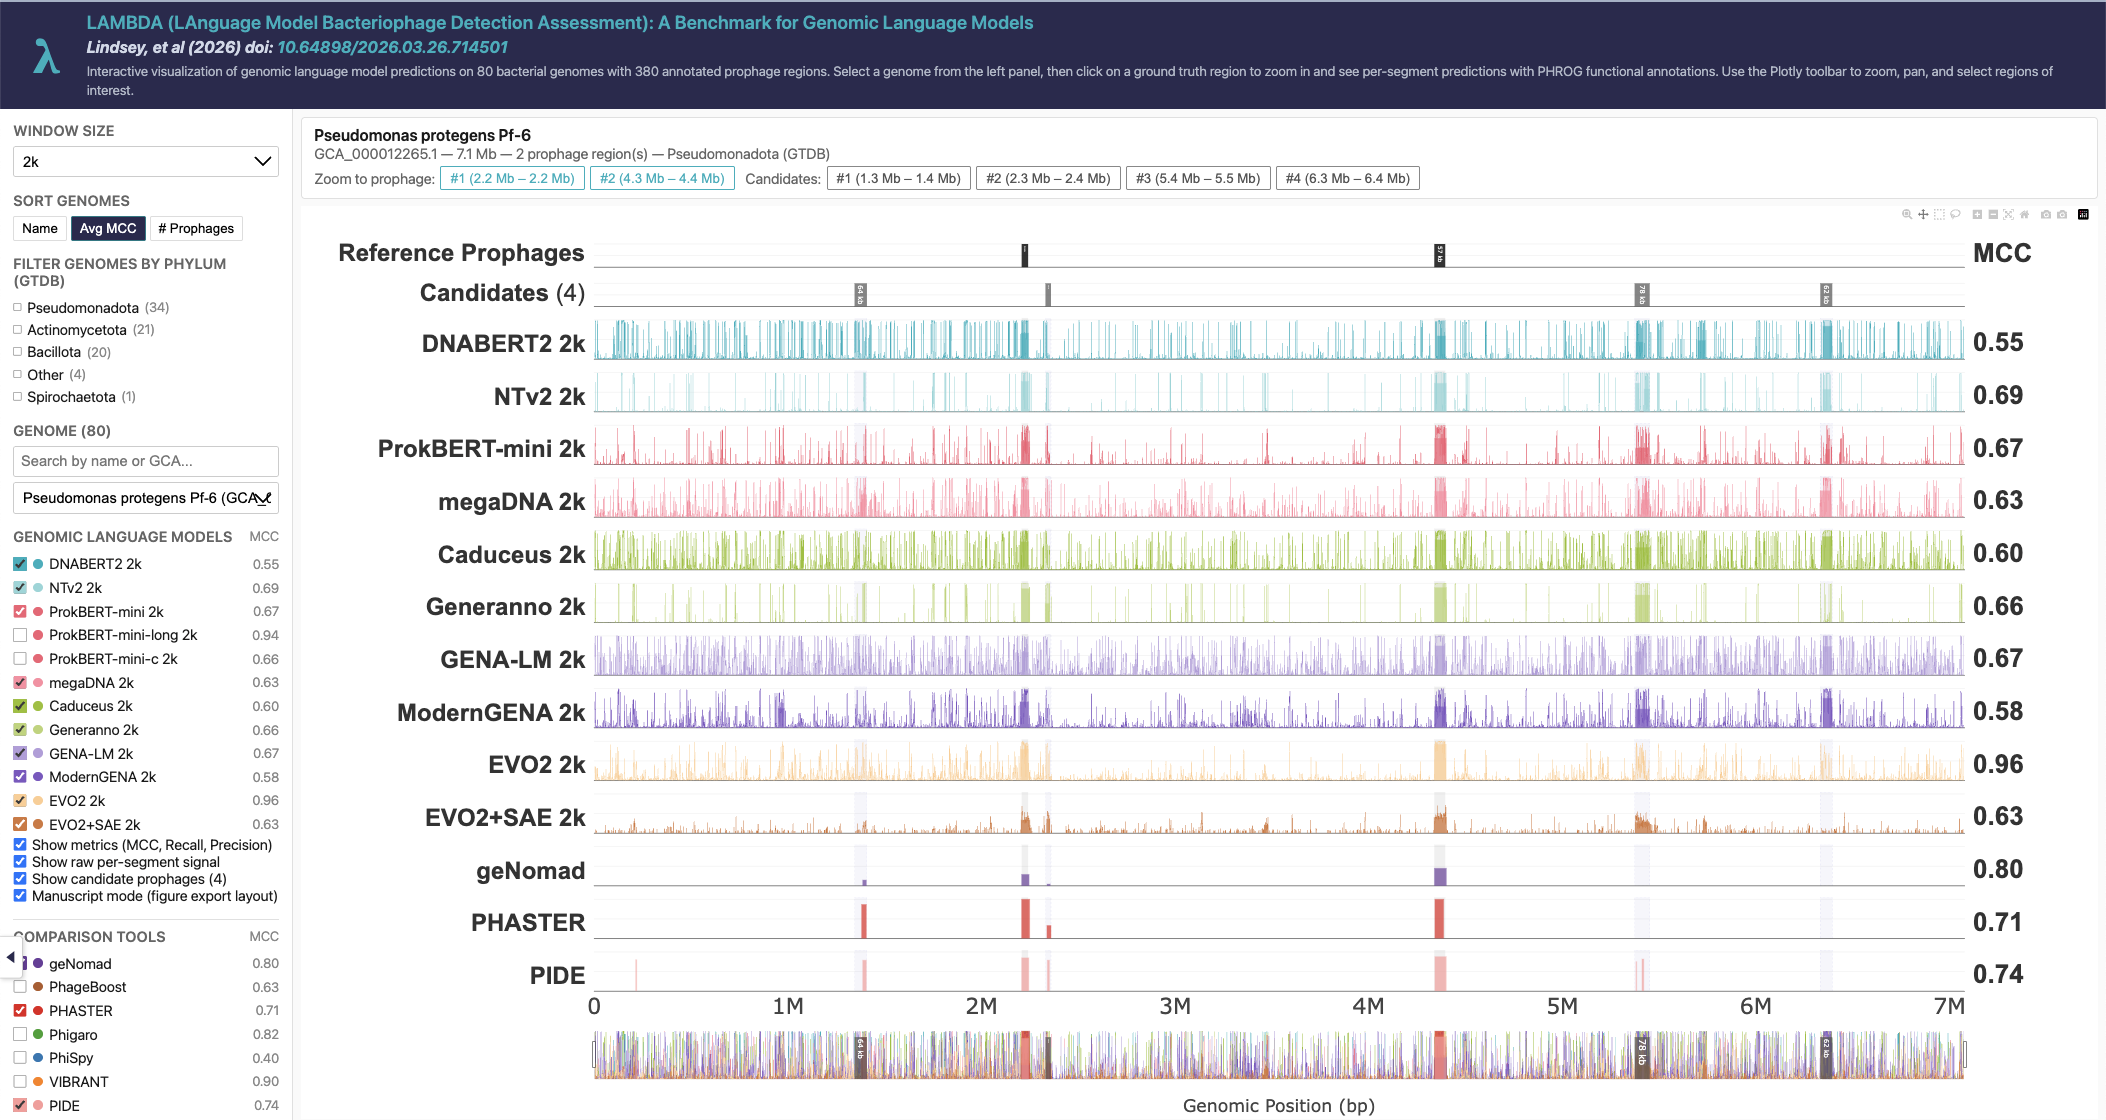The height and width of the screenshot is (1120, 2106).
Task: Click the right range slider handle
Action: [1965, 1054]
